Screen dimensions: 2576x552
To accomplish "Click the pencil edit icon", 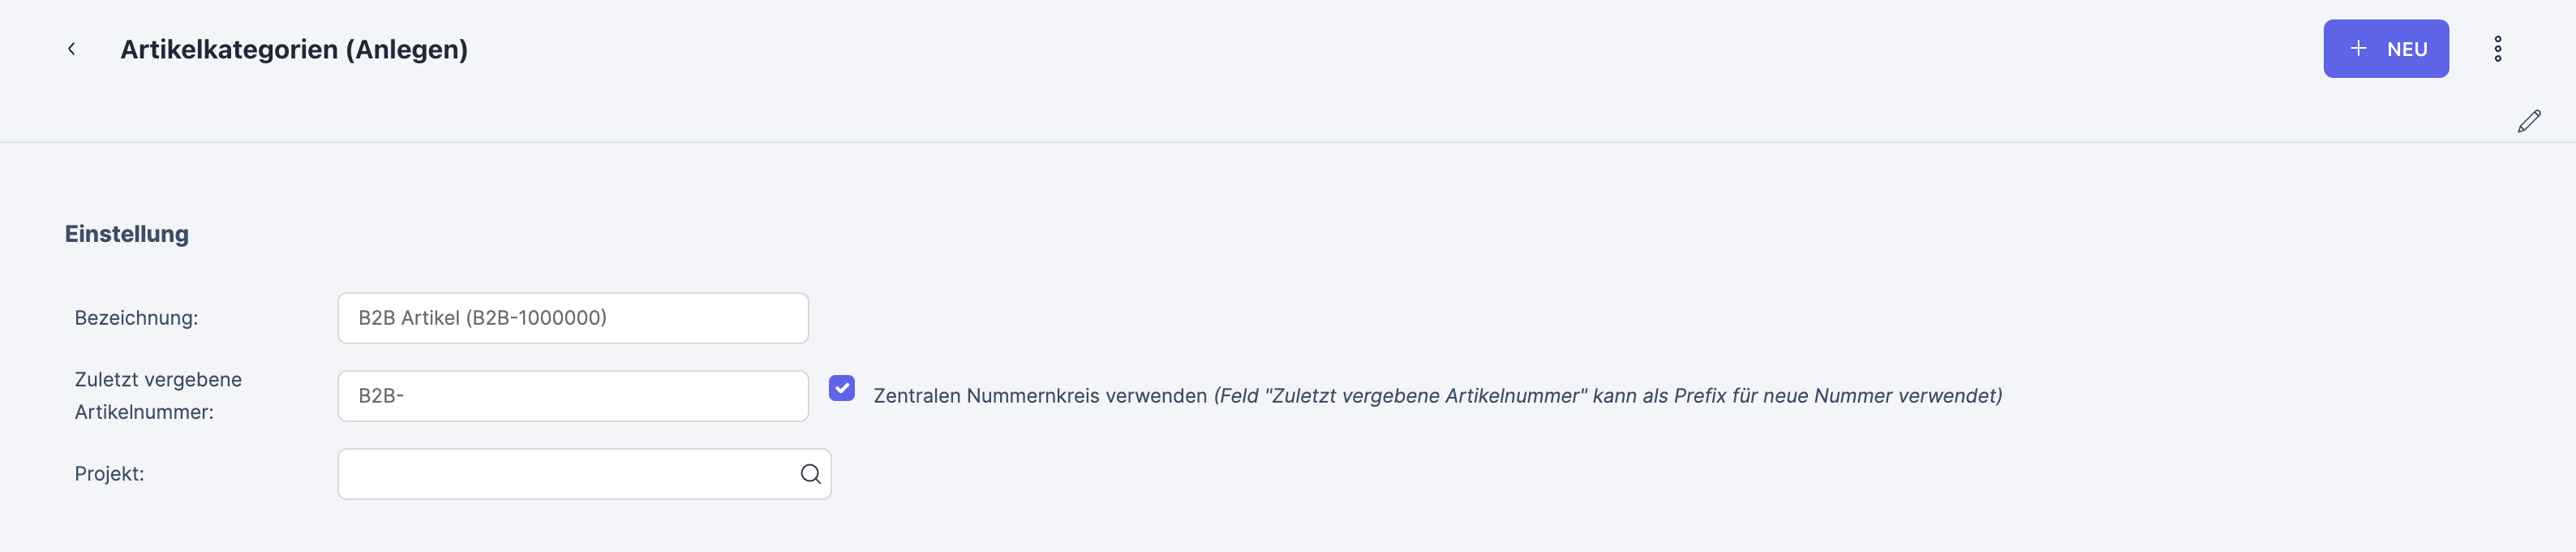I will point(2528,121).
